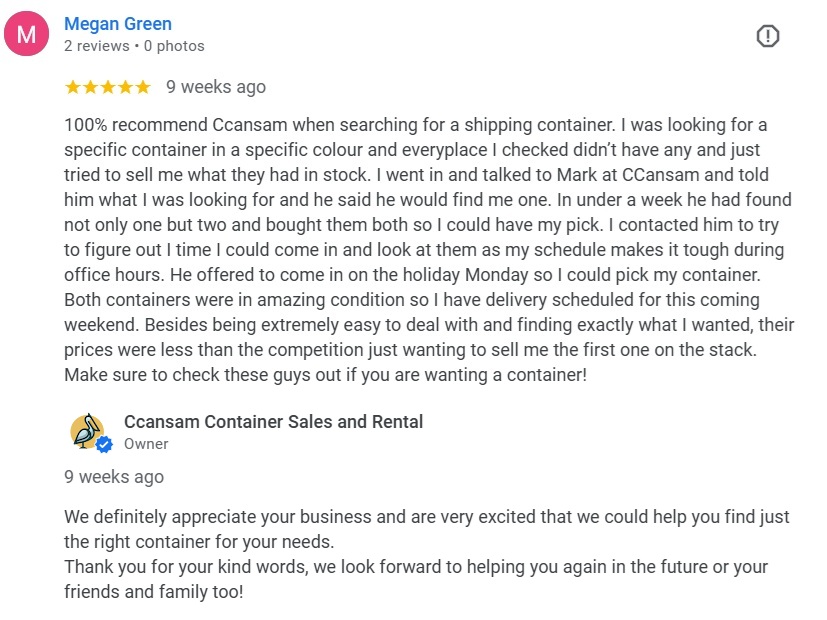Click the Ccansam pelican logo avatar

[x=87, y=431]
